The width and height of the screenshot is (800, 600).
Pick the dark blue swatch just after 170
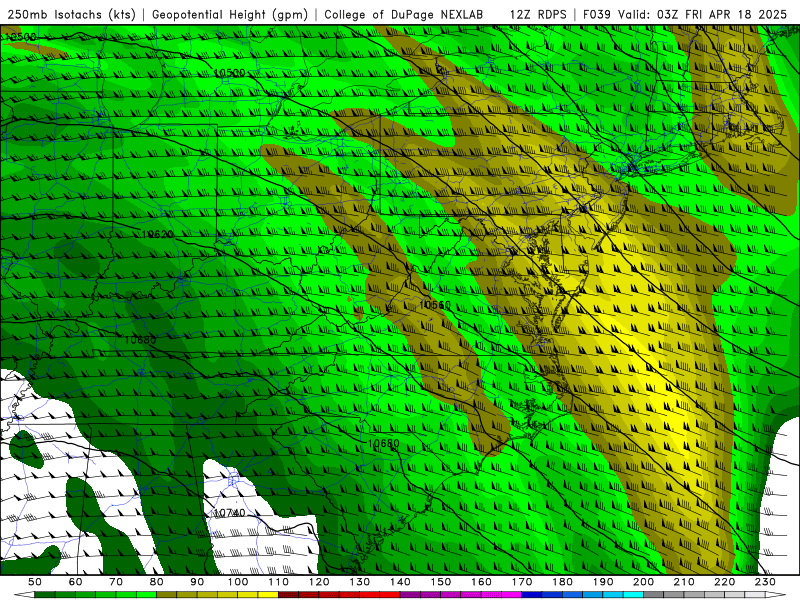[x=532, y=595]
